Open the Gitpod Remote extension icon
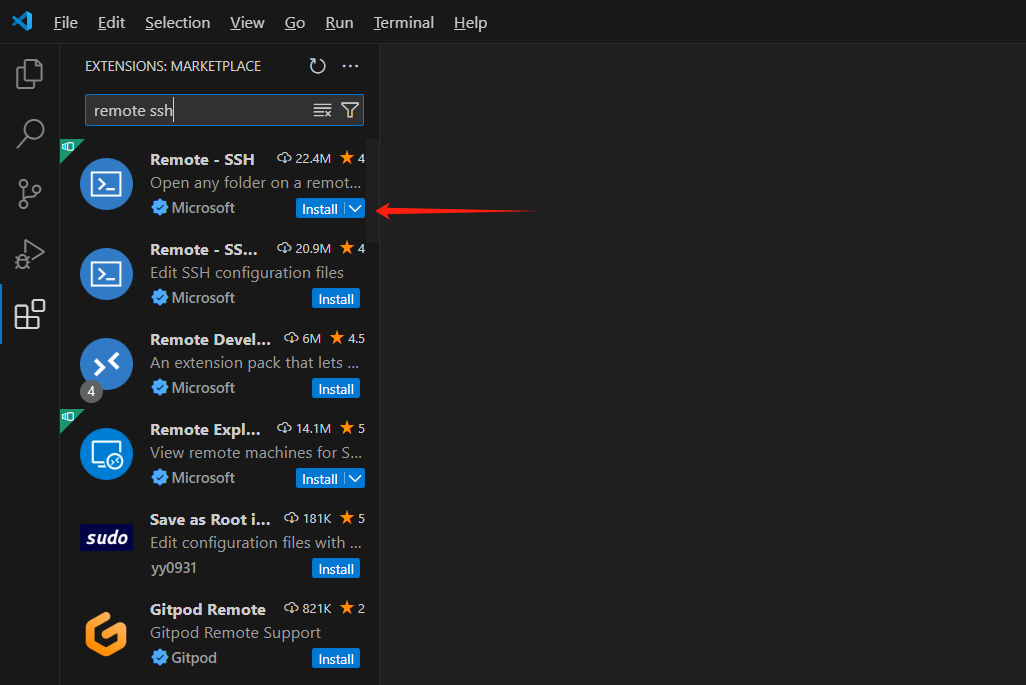 click(106, 634)
